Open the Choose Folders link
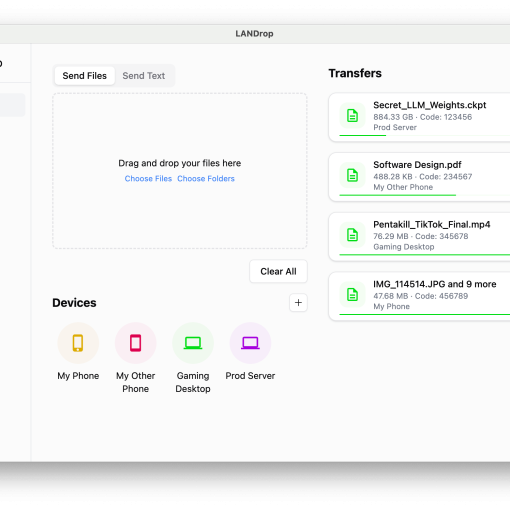 pos(206,179)
